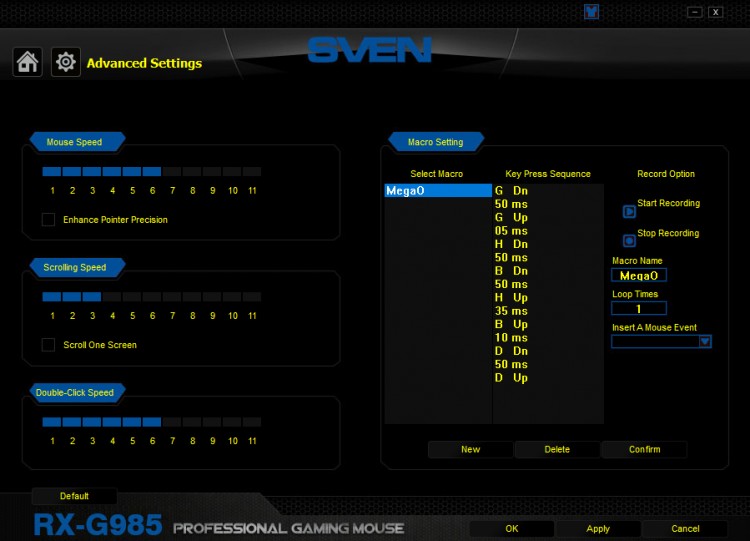The height and width of the screenshot is (541, 750).
Task: Click the Macro Setting section header
Action: pyautogui.click(x=436, y=142)
